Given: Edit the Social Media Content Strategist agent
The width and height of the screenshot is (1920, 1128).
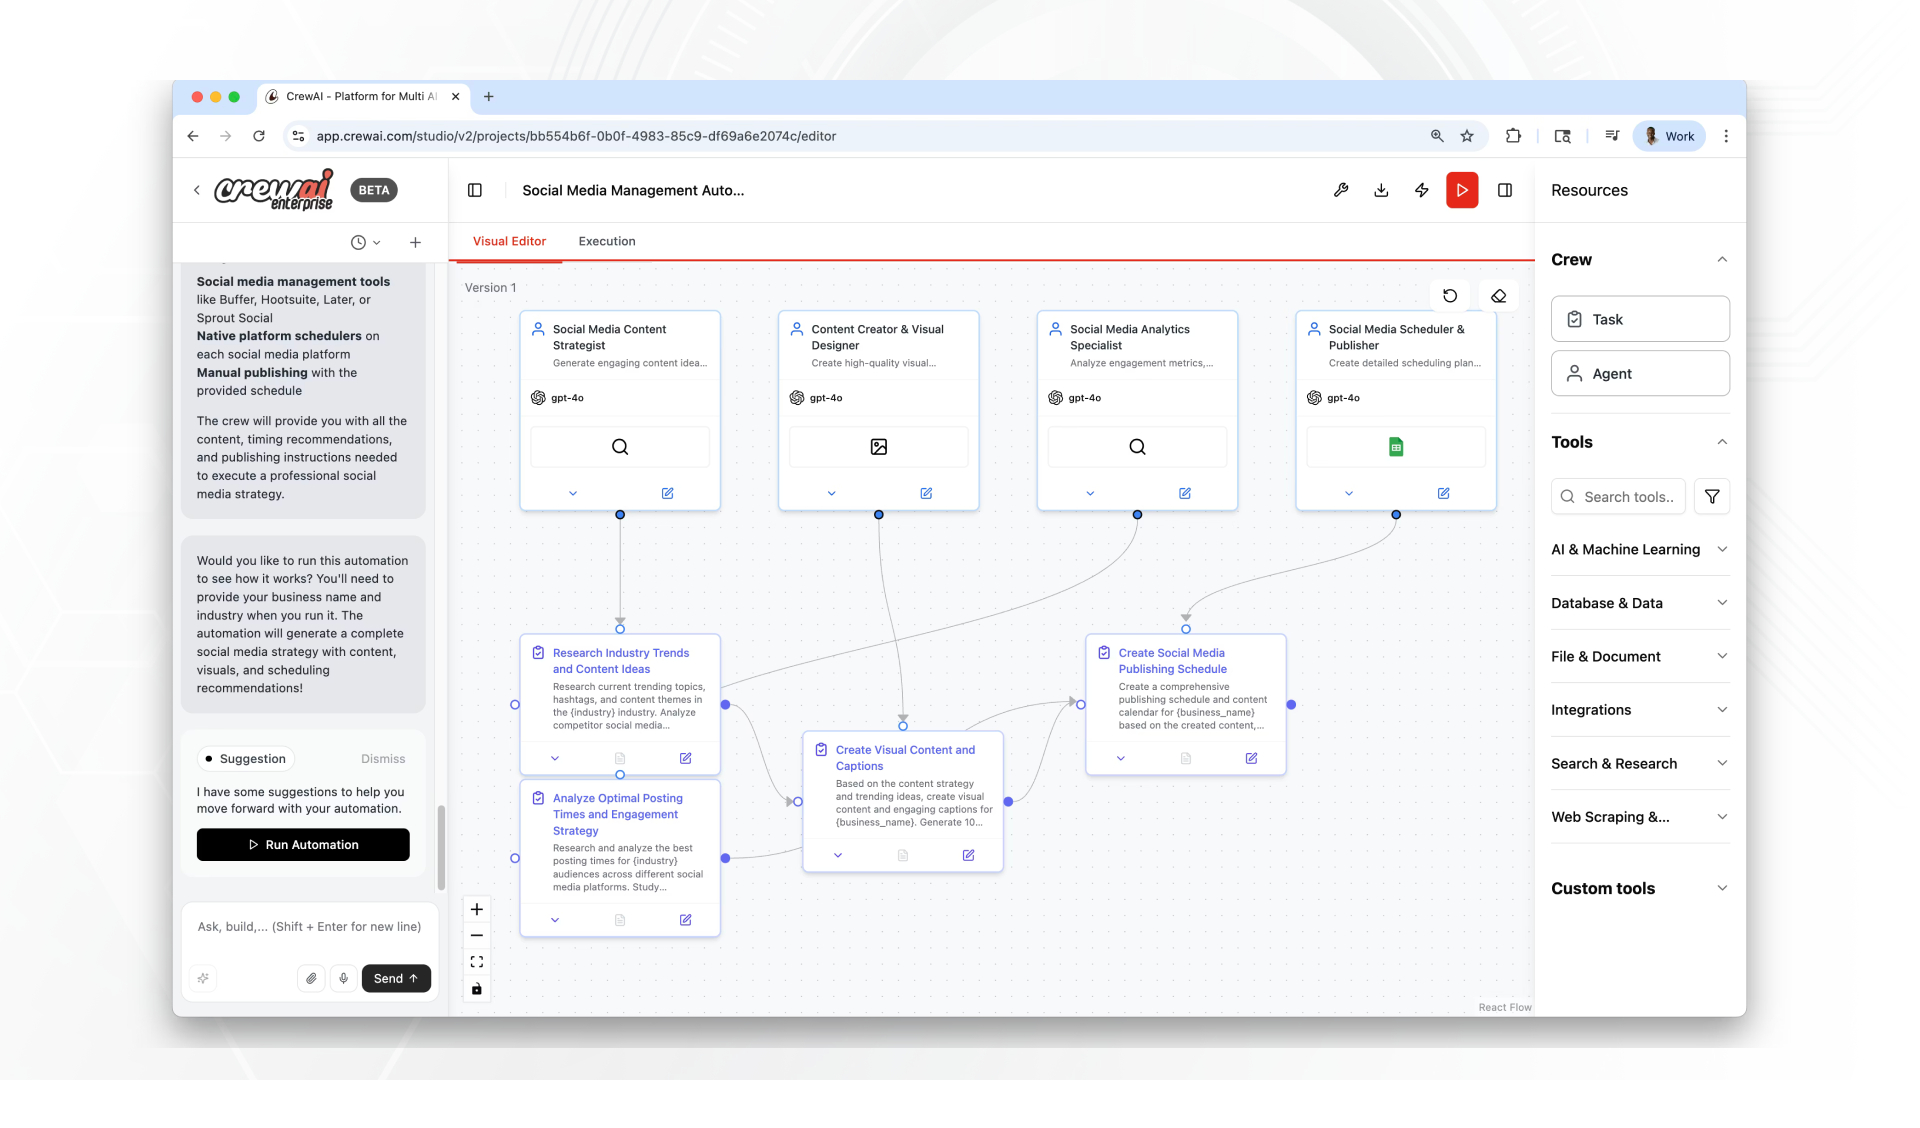Looking at the screenshot, I should point(667,493).
